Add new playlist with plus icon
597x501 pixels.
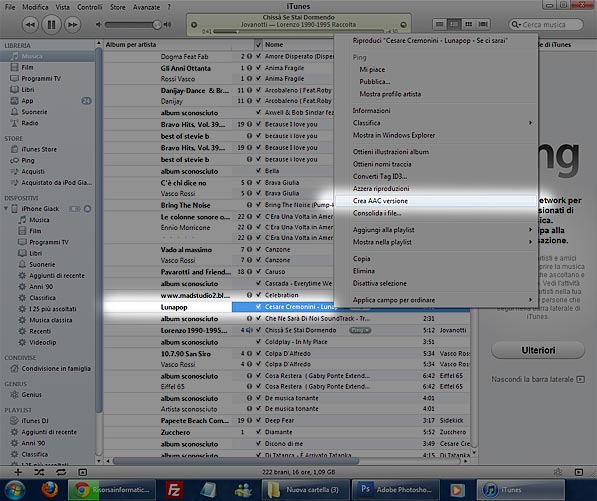pos(18,472)
